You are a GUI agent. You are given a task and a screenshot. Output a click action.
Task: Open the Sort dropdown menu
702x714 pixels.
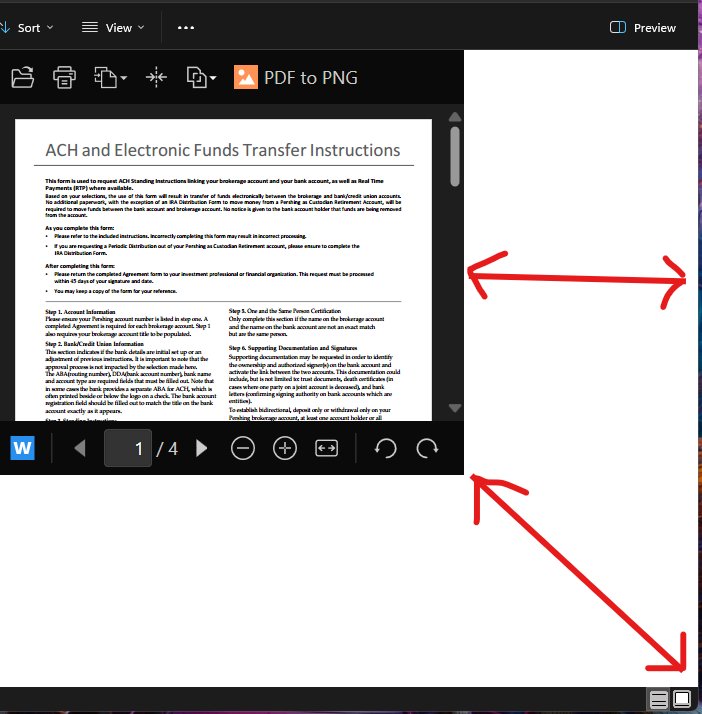(27, 28)
